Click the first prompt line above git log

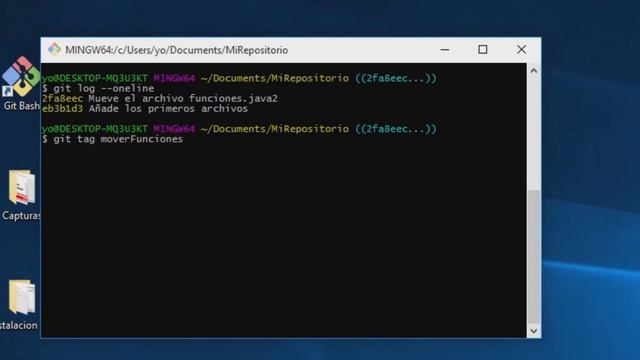point(239,78)
